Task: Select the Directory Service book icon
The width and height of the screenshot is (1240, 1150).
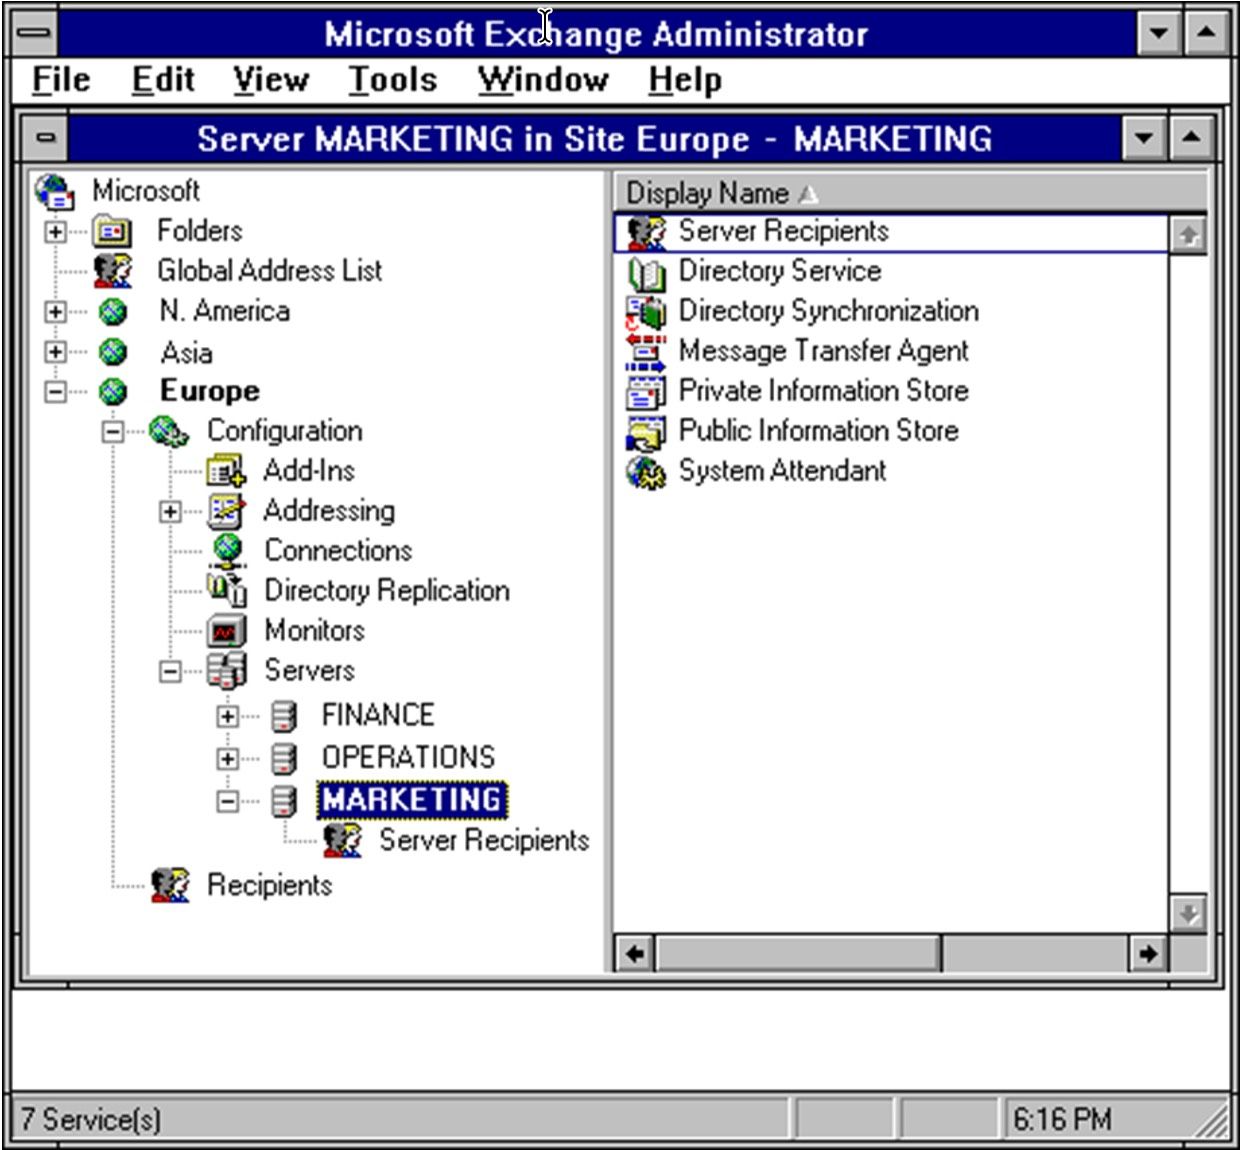Action: pyautogui.click(x=645, y=271)
